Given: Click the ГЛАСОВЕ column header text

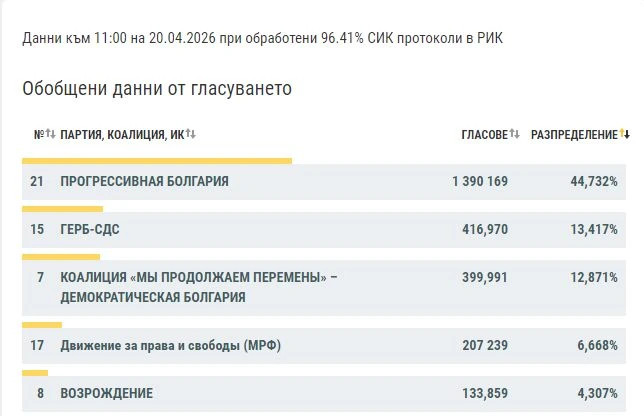Looking at the screenshot, I should point(484,135).
